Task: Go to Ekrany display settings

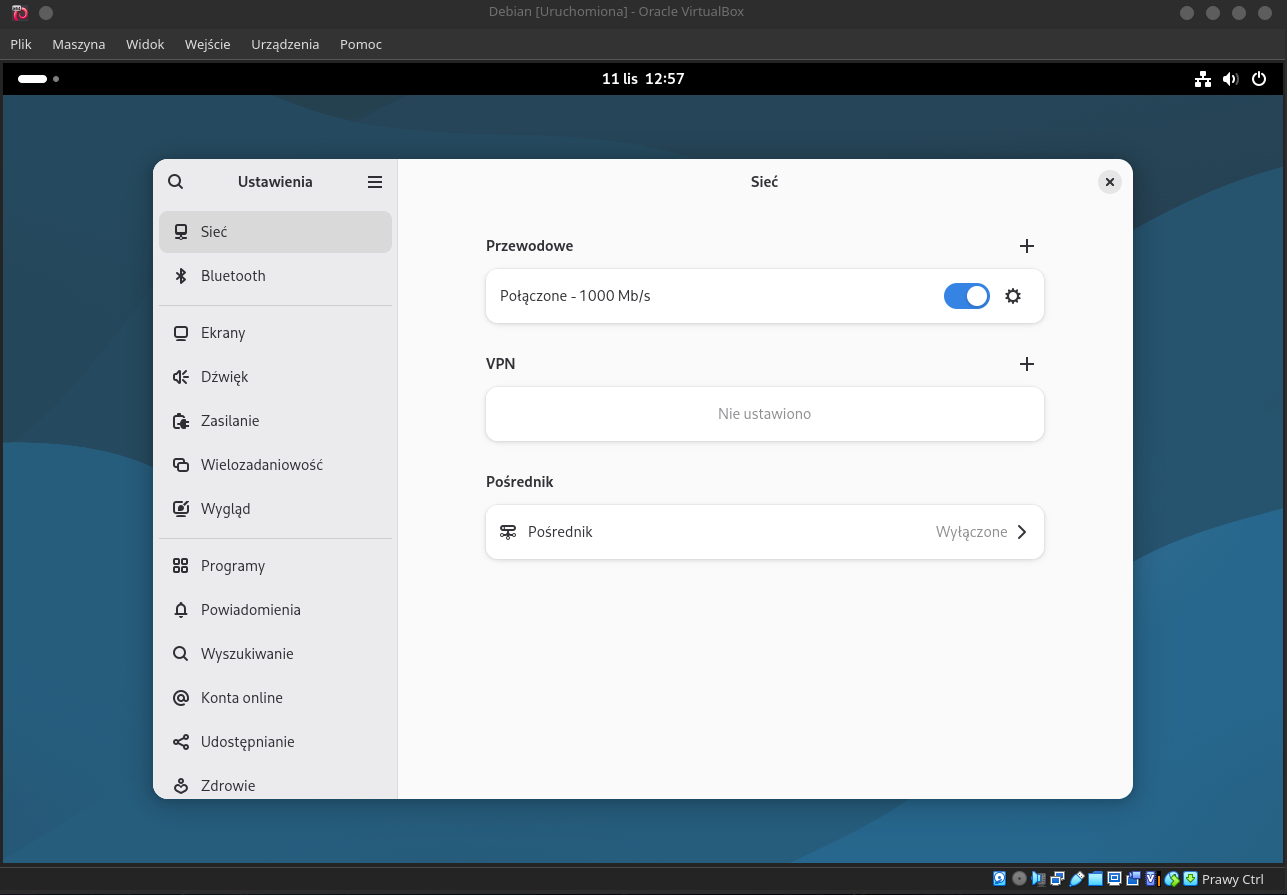Action: (x=275, y=333)
